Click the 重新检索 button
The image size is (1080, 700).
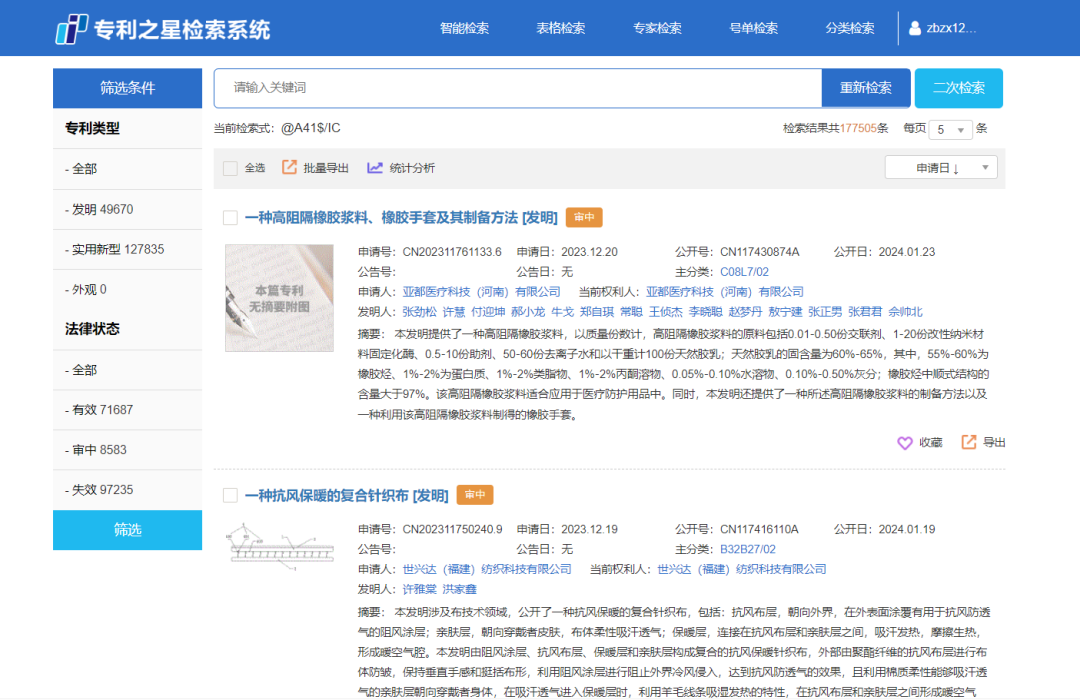coord(866,88)
